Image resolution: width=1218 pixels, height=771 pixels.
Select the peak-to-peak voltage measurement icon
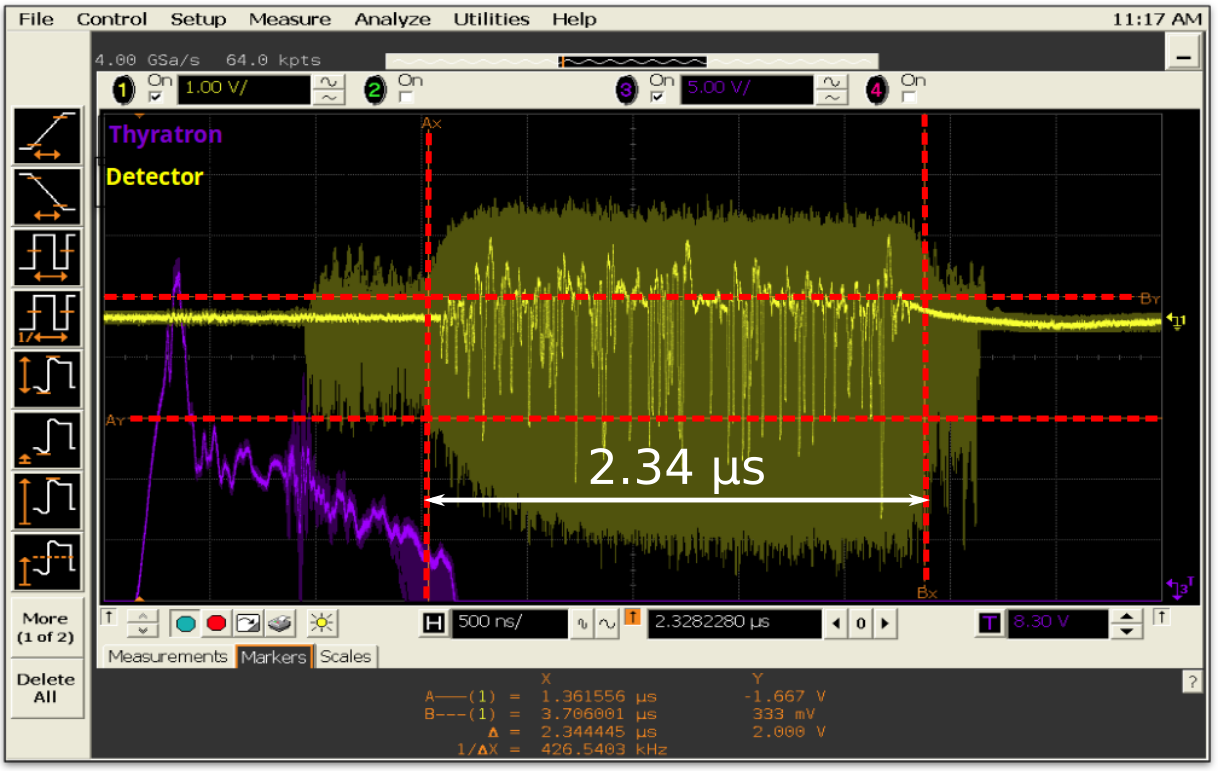[46, 380]
